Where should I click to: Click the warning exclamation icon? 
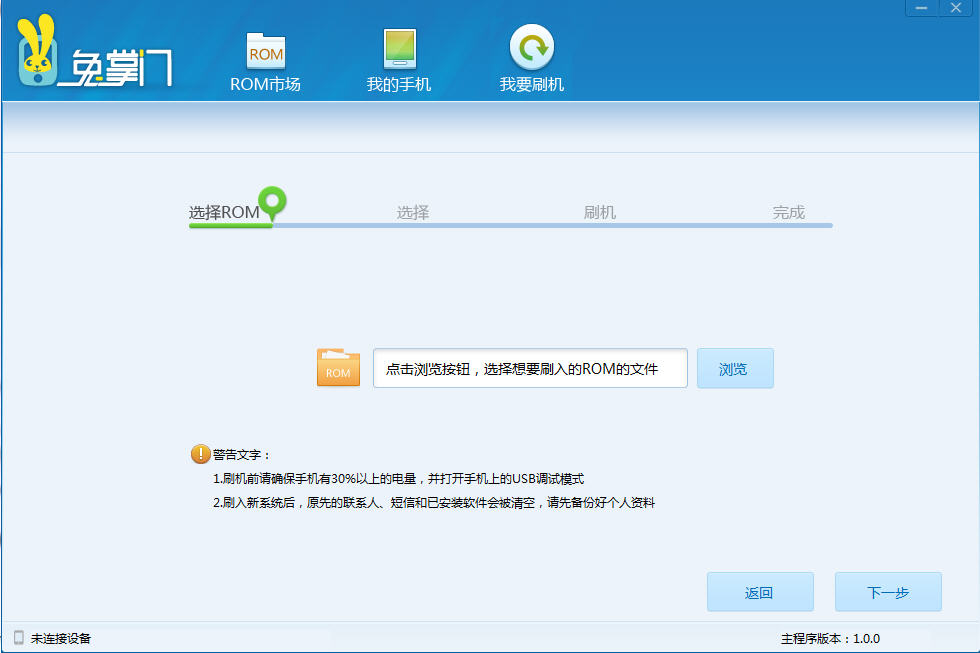click(x=200, y=454)
